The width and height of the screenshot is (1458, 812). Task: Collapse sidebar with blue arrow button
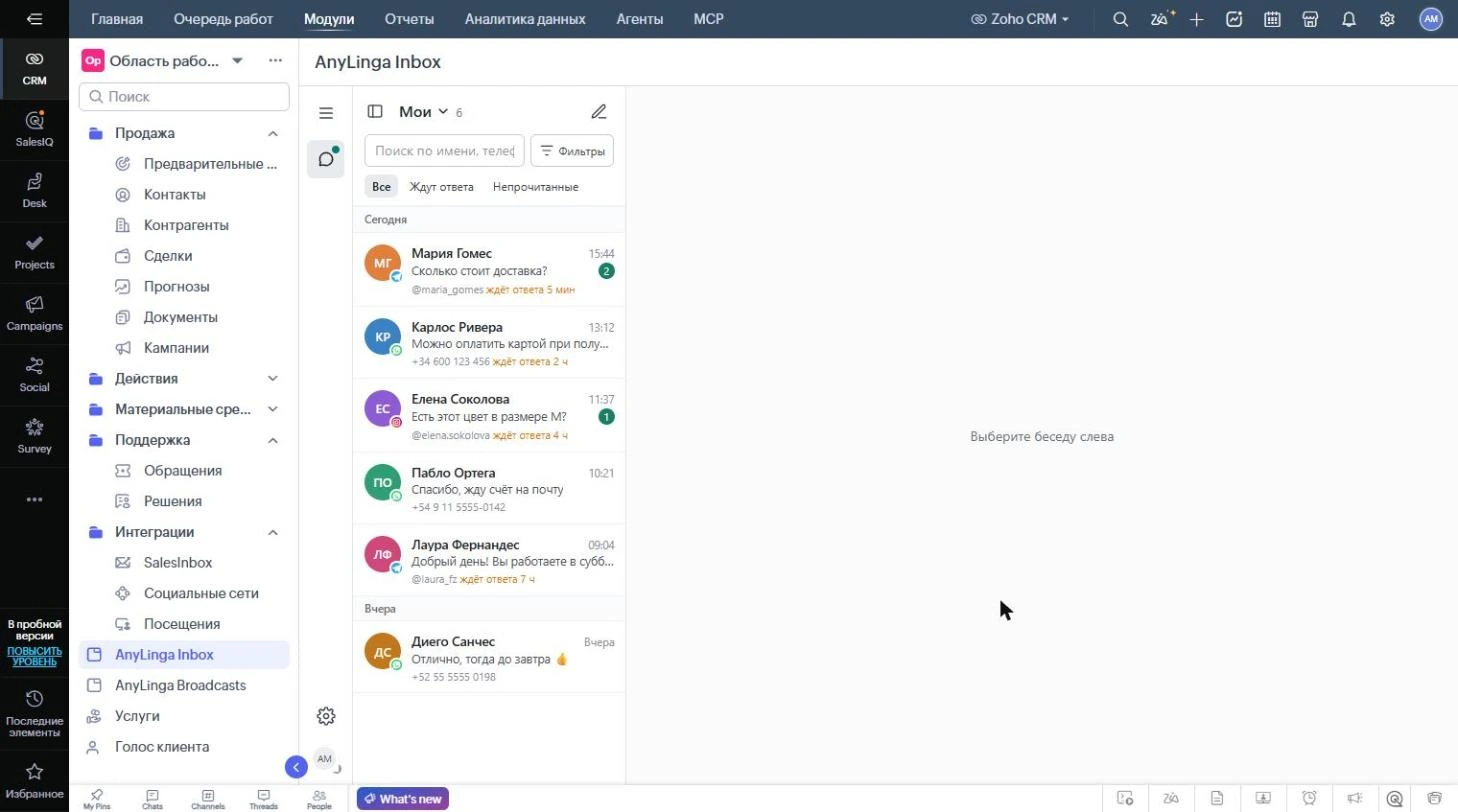[x=296, y=767]
